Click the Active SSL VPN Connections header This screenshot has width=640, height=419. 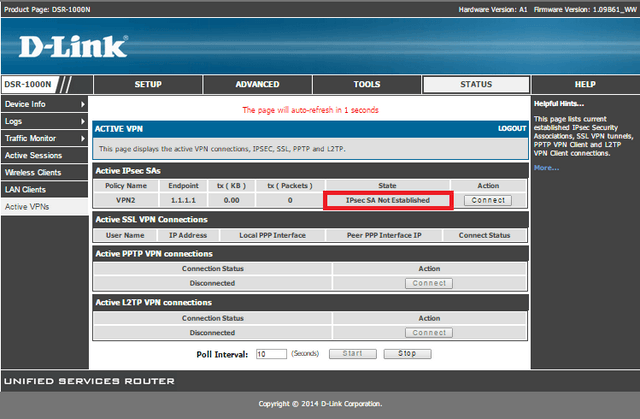tap(310, 219)
